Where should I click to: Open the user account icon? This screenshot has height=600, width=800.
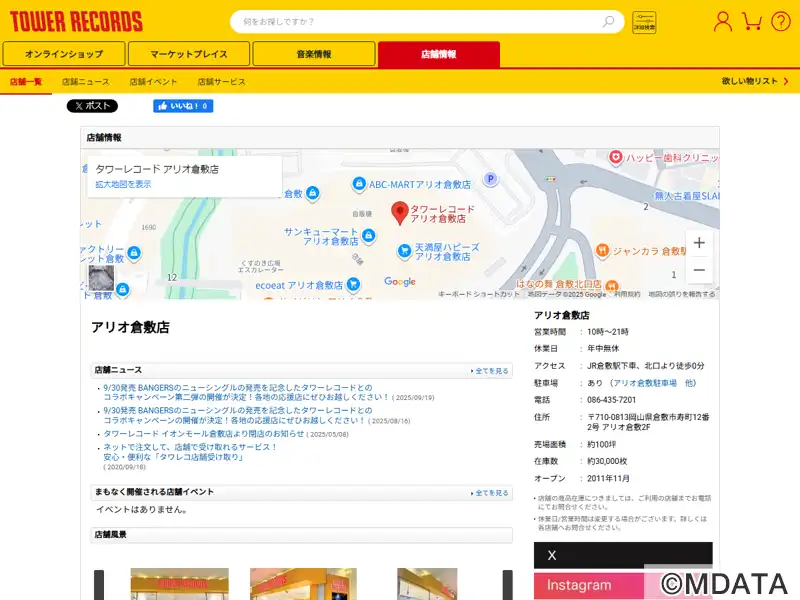click(x=722, y=21)
